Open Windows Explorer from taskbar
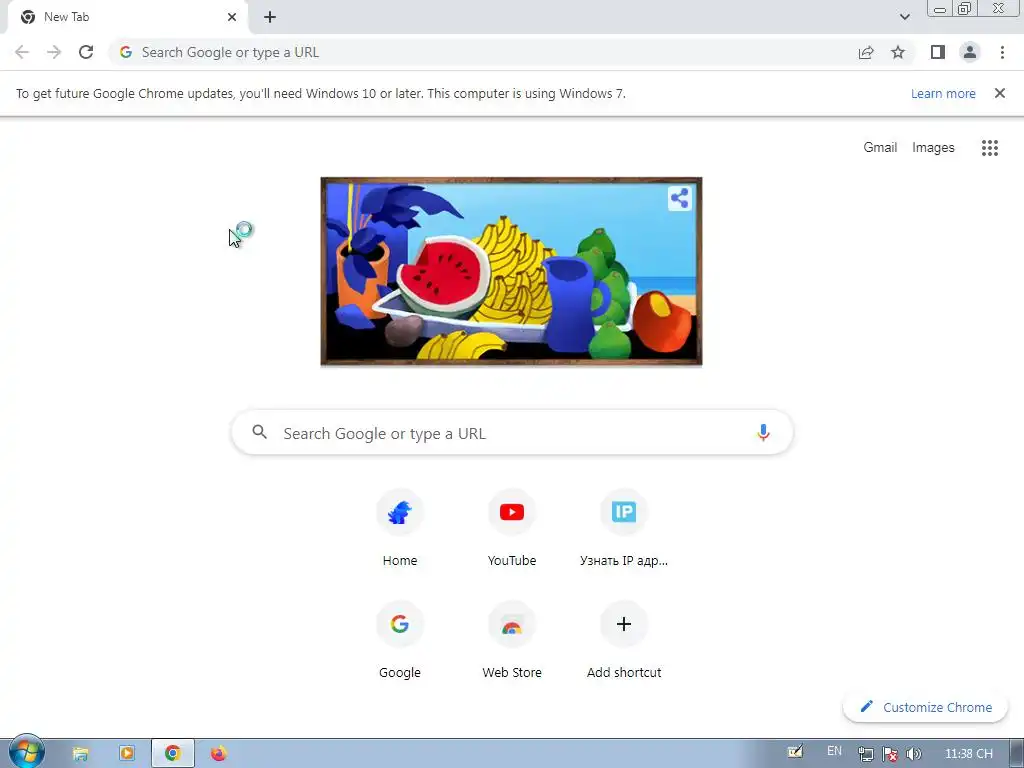 click(x=80, y=754)
